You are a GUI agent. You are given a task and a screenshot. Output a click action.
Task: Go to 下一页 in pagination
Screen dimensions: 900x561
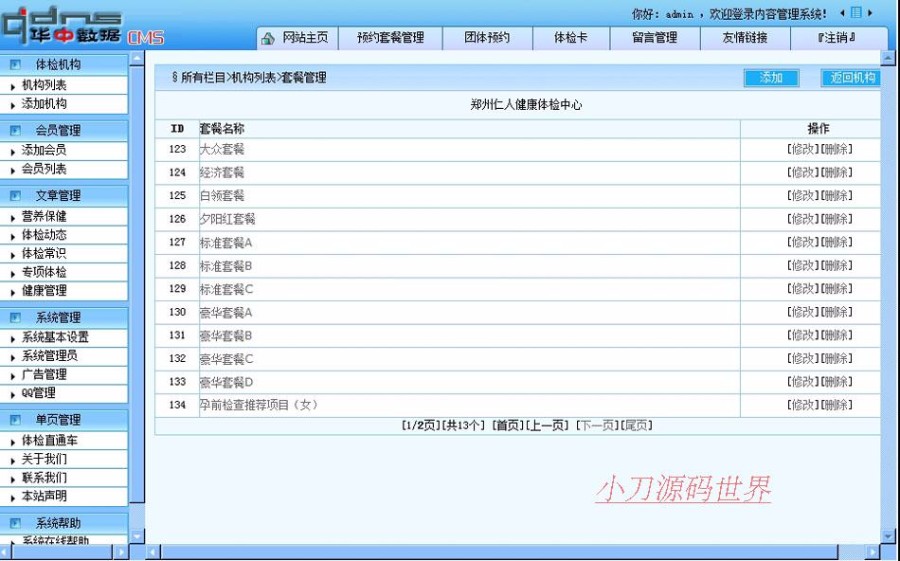click(598, 425)
